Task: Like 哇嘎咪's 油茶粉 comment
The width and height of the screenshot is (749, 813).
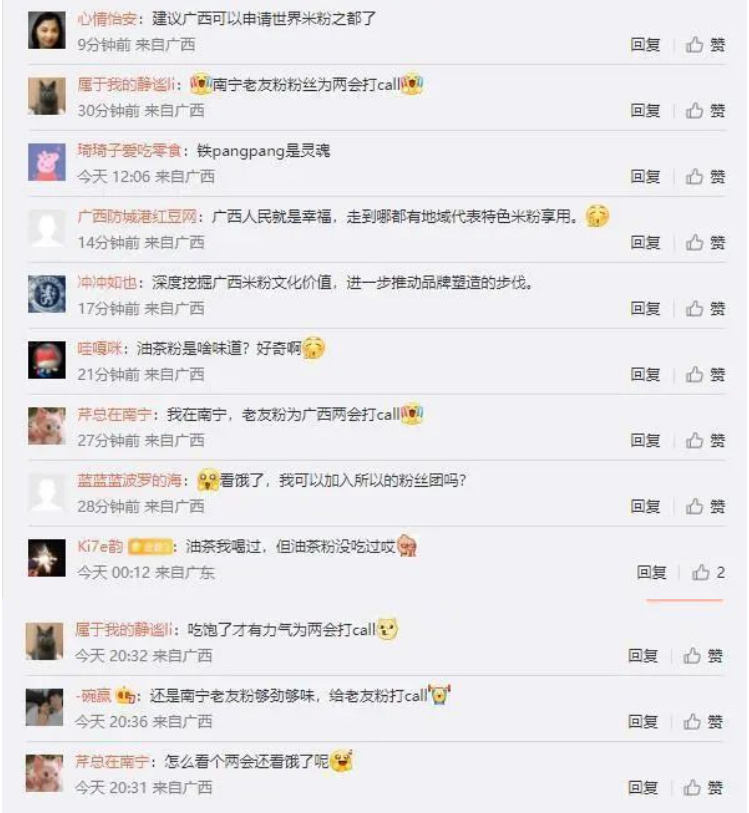Action: 705,374
